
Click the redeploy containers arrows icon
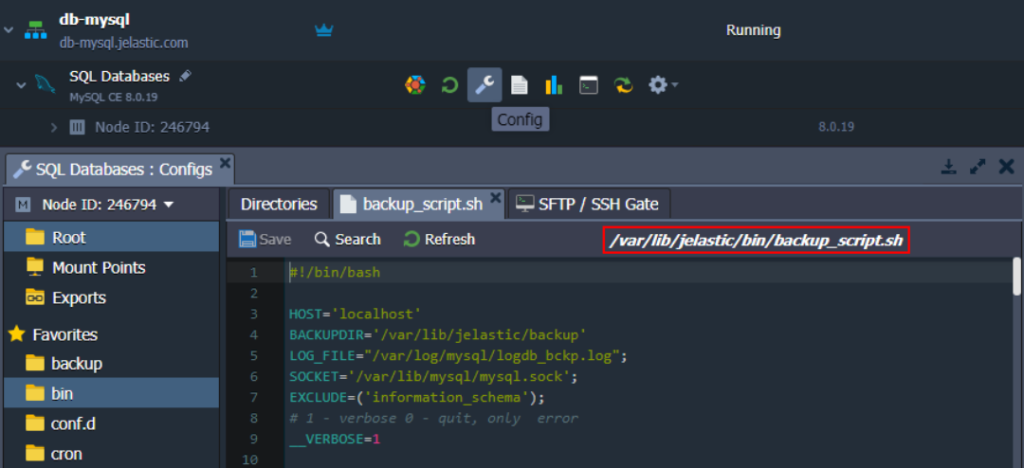point(624,85)
